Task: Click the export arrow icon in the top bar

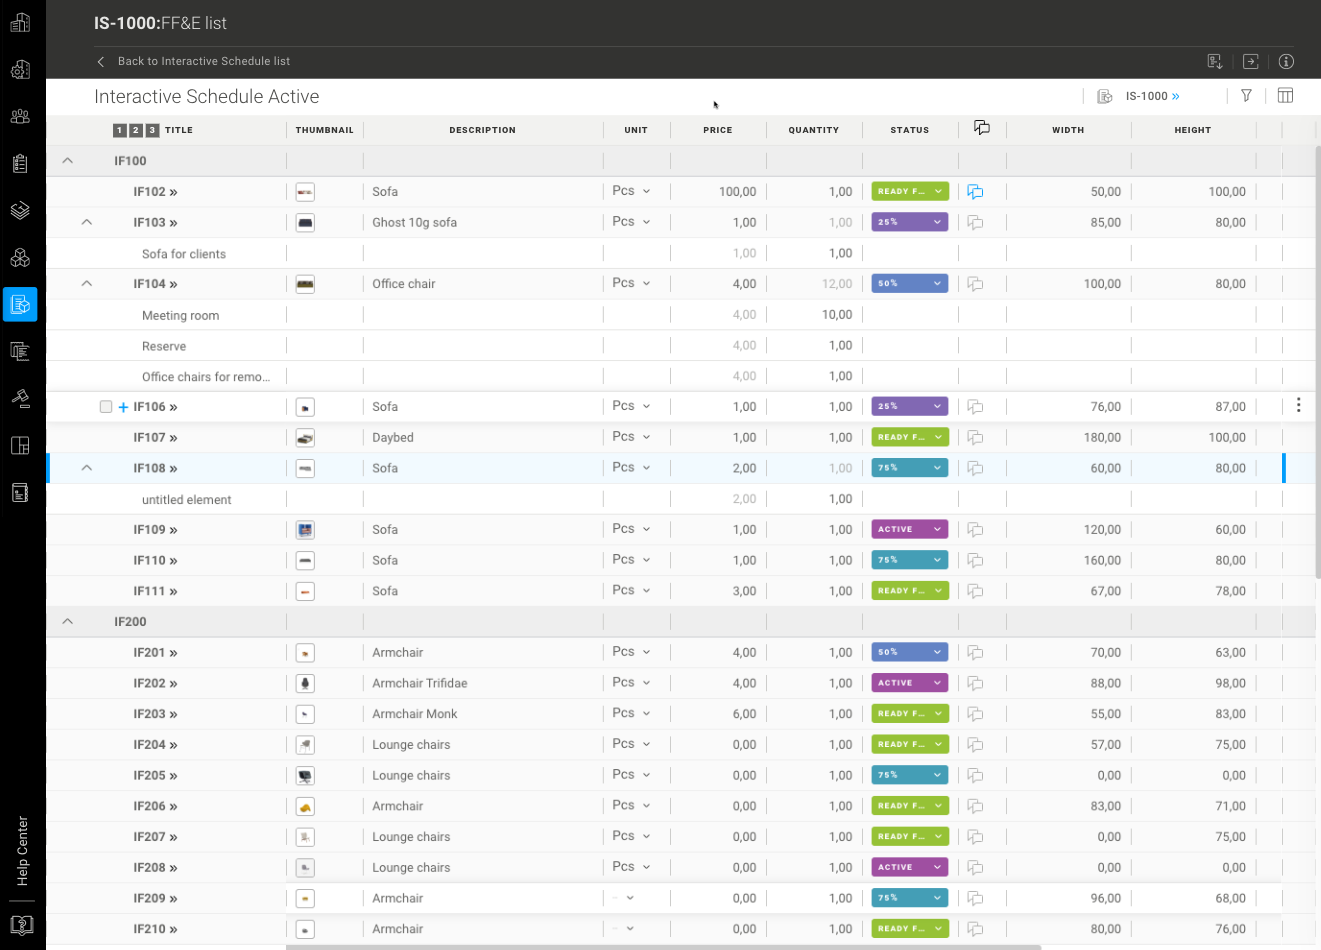Action: point(1250,61)
